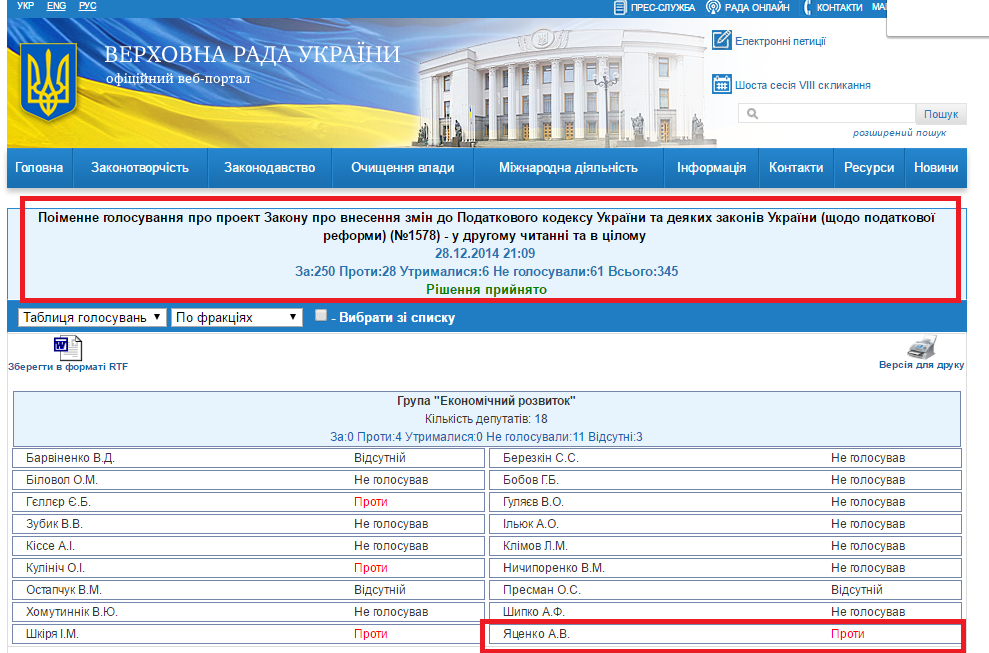The image size is (989, 653).
Task: Open the 'Таблиця голосувань' dropdown
Action: click(92, 317)
